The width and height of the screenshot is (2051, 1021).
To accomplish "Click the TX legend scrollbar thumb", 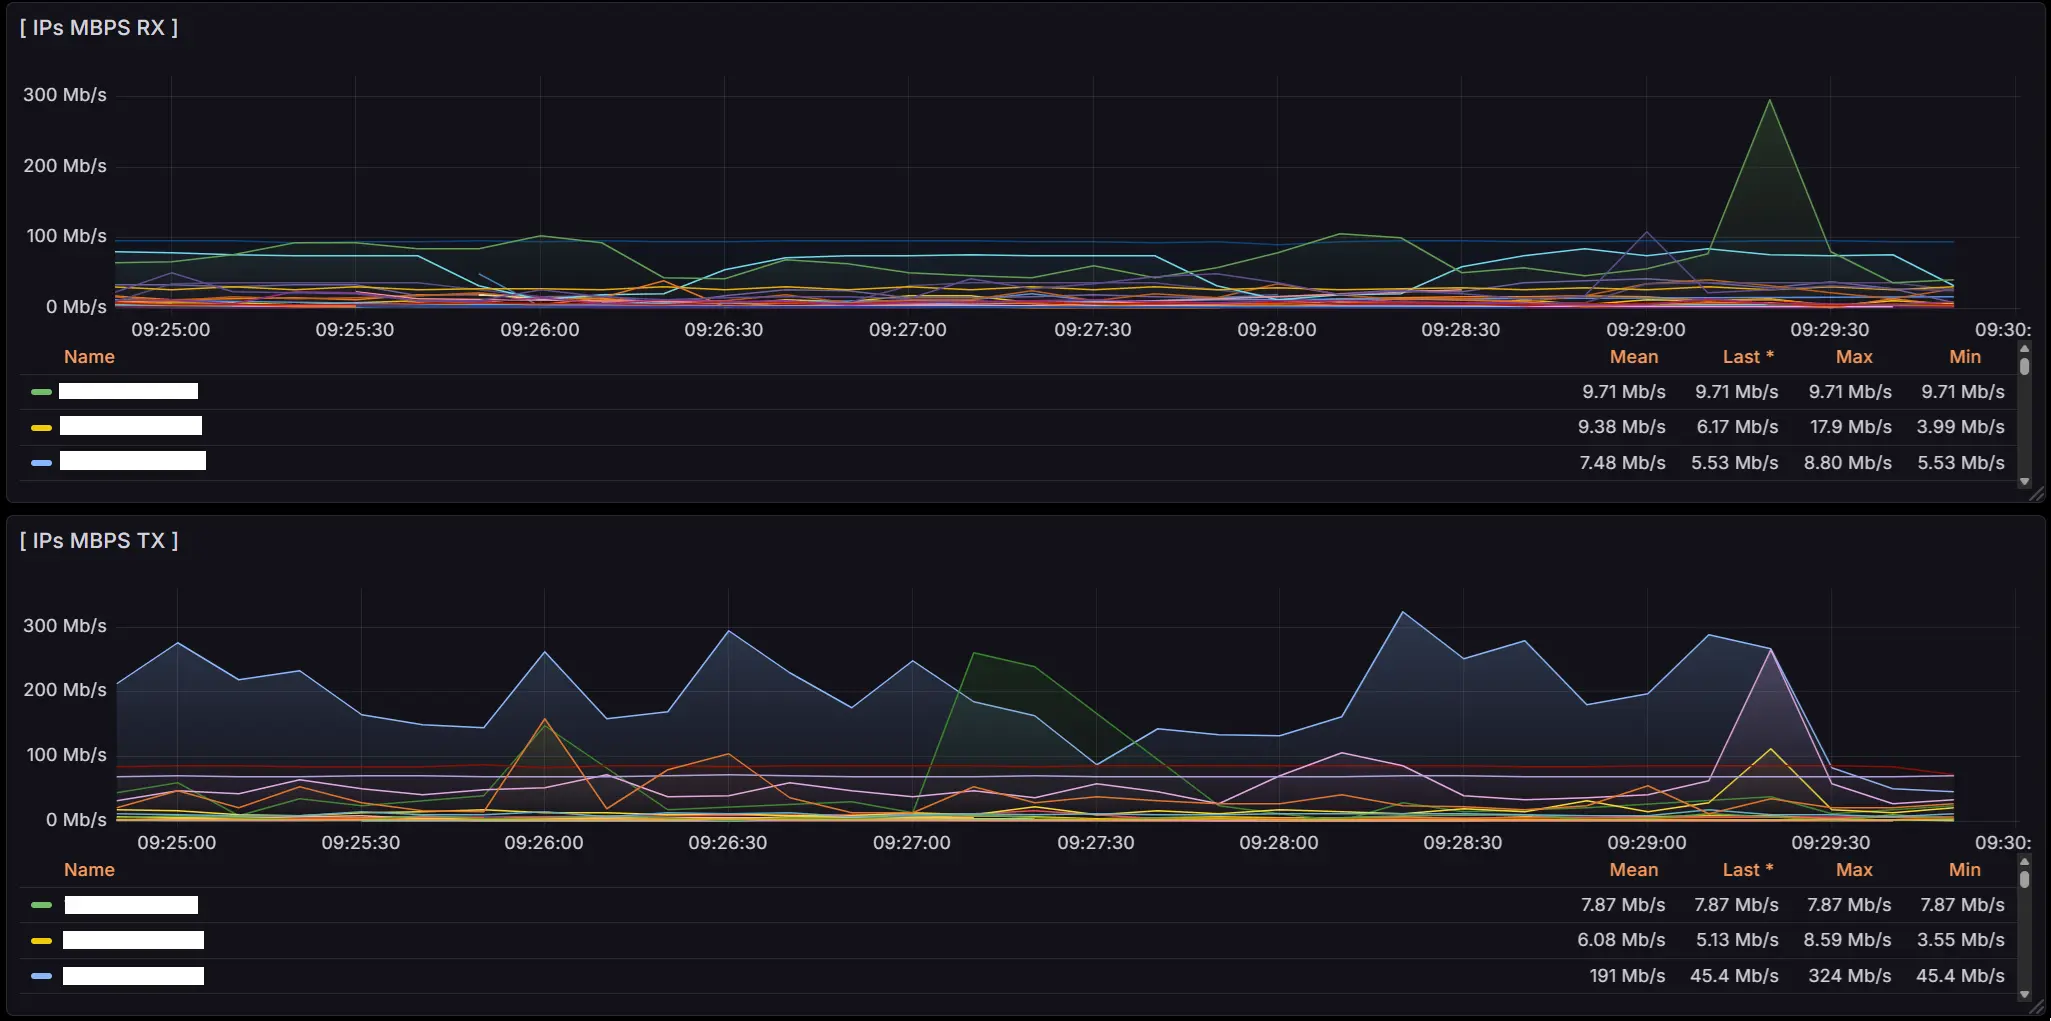I will (2024, 880).
